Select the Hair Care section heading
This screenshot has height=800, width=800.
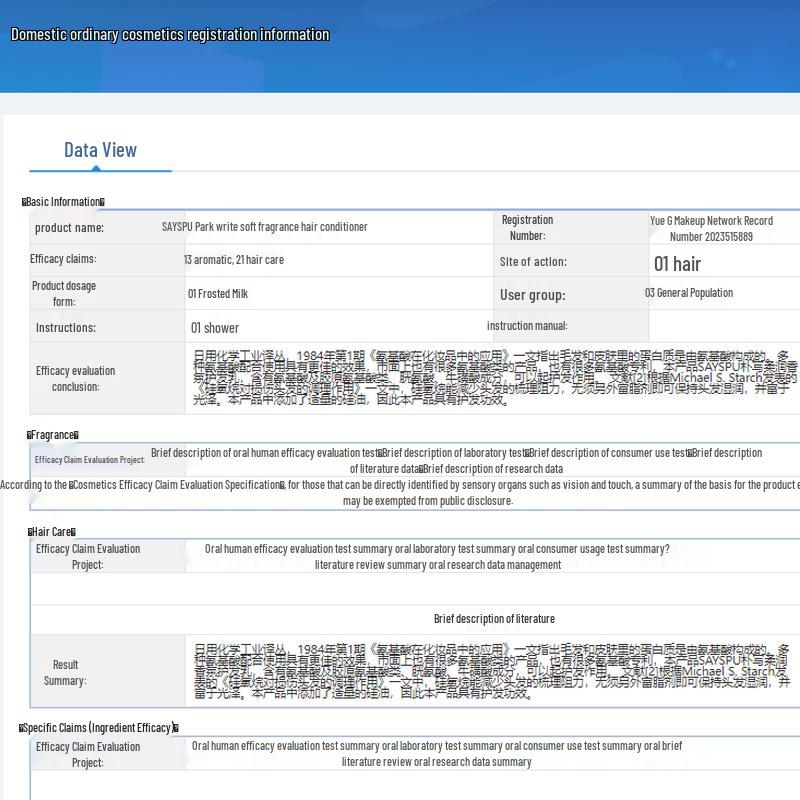click(52, 532)
